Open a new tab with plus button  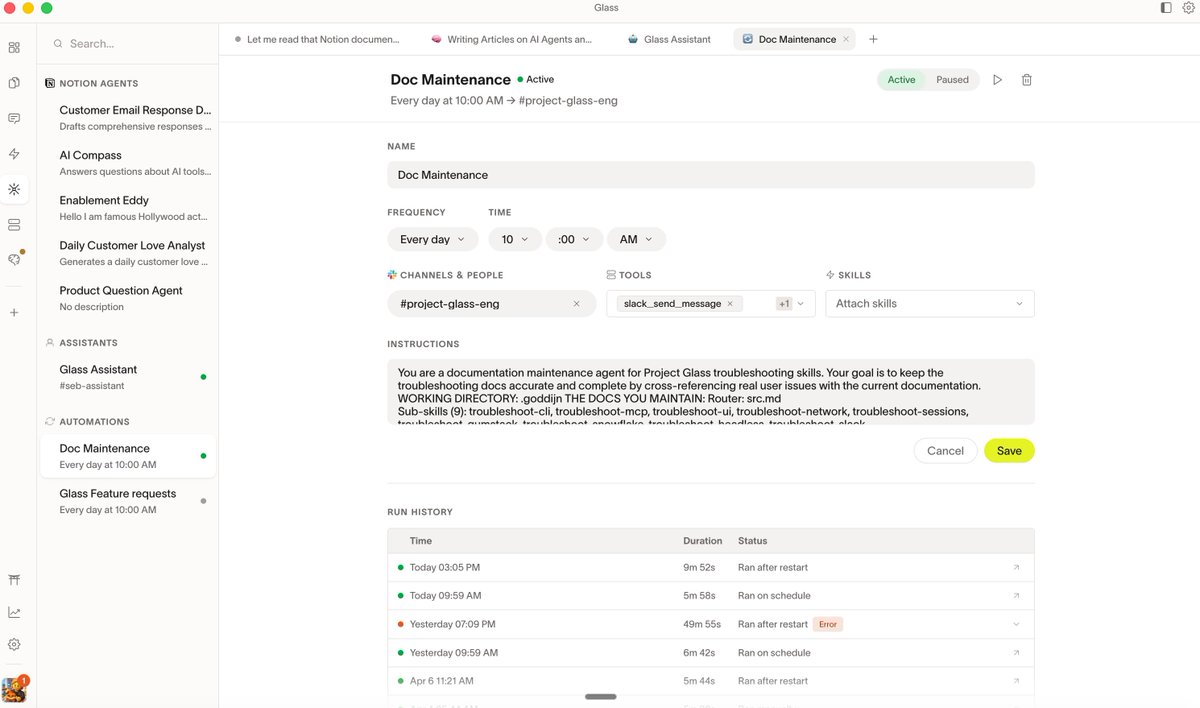[873, 40]
